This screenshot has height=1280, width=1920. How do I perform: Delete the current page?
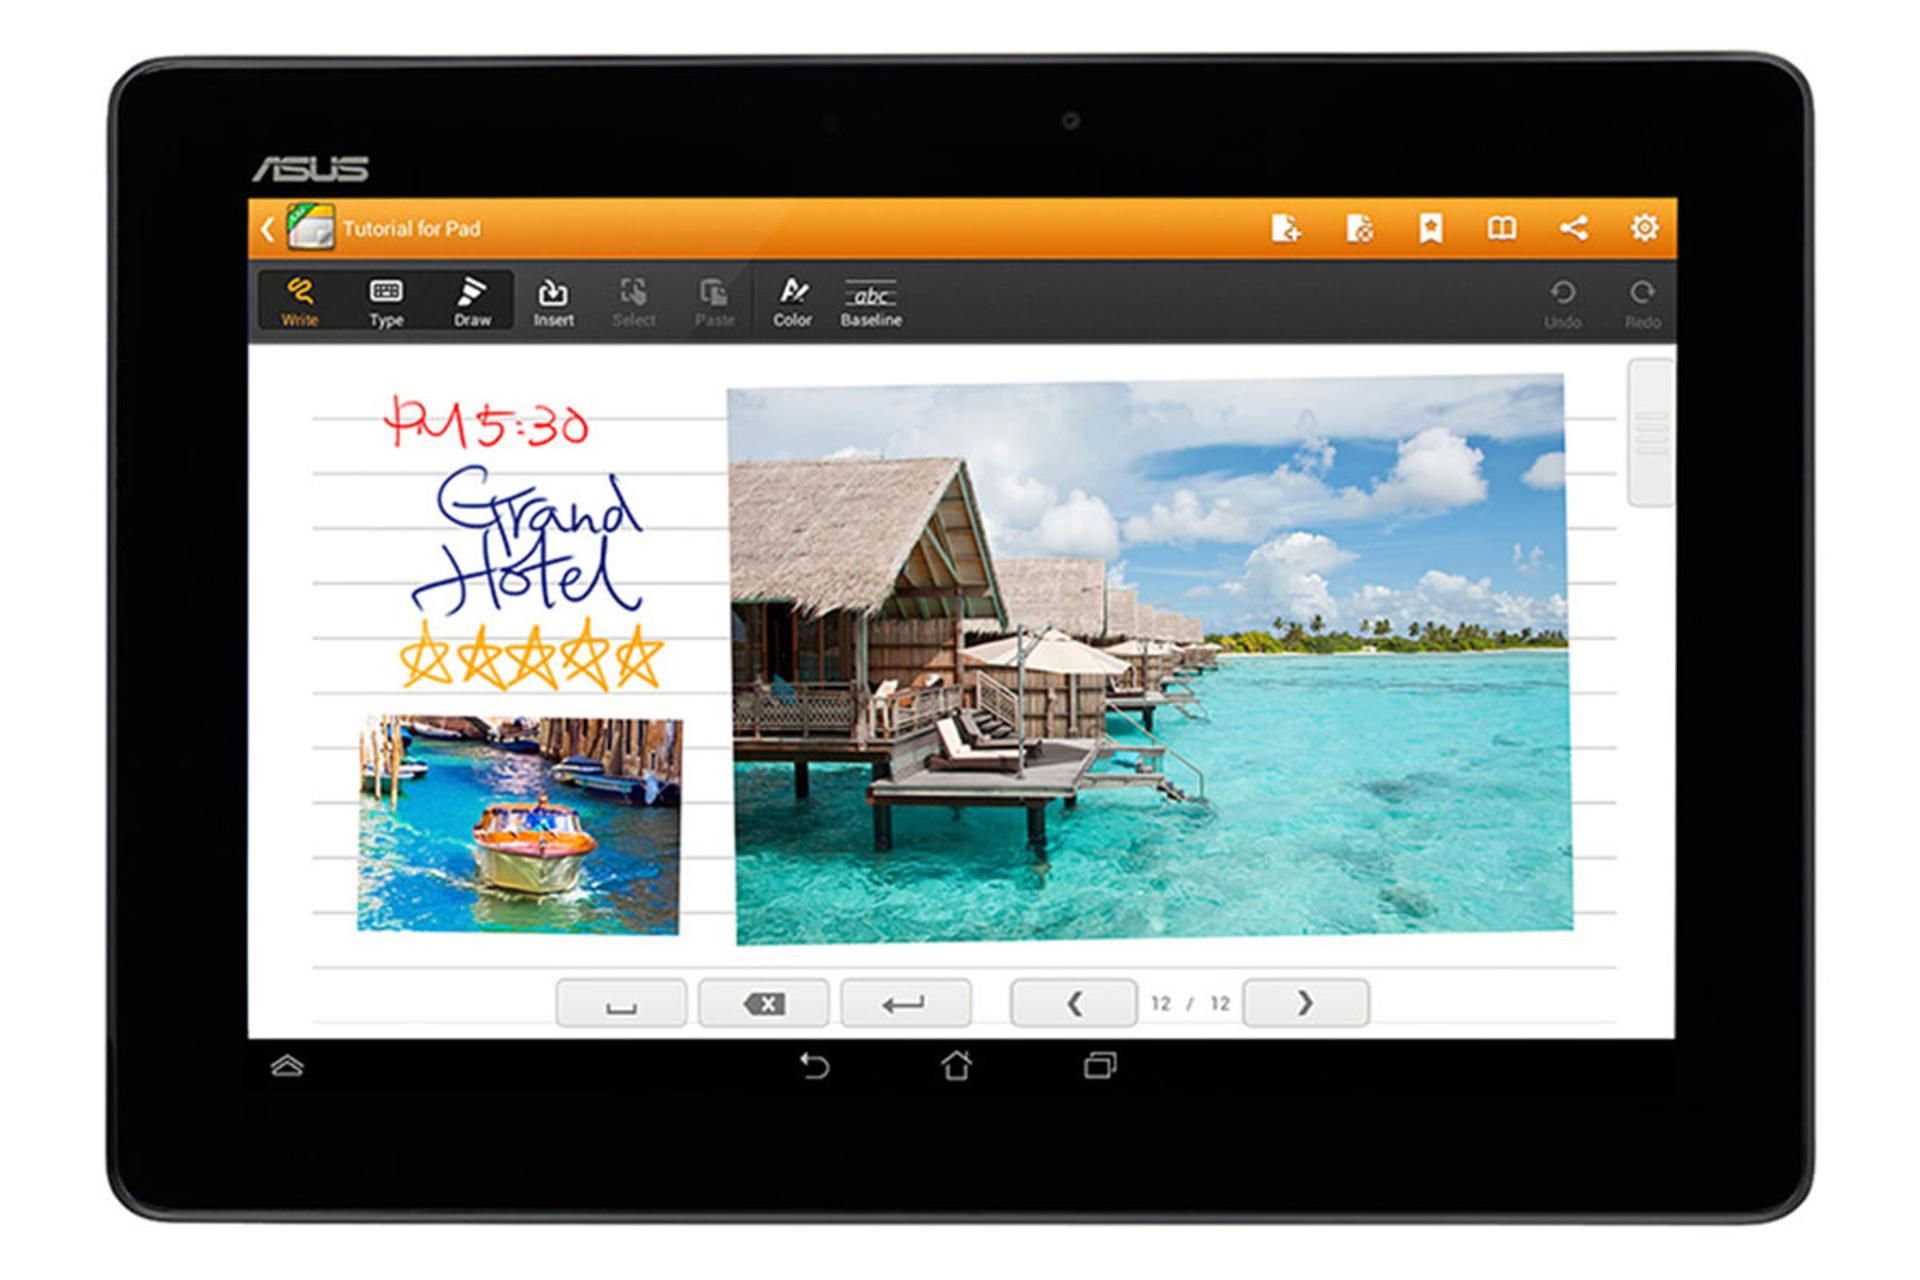coord(1358,228)
